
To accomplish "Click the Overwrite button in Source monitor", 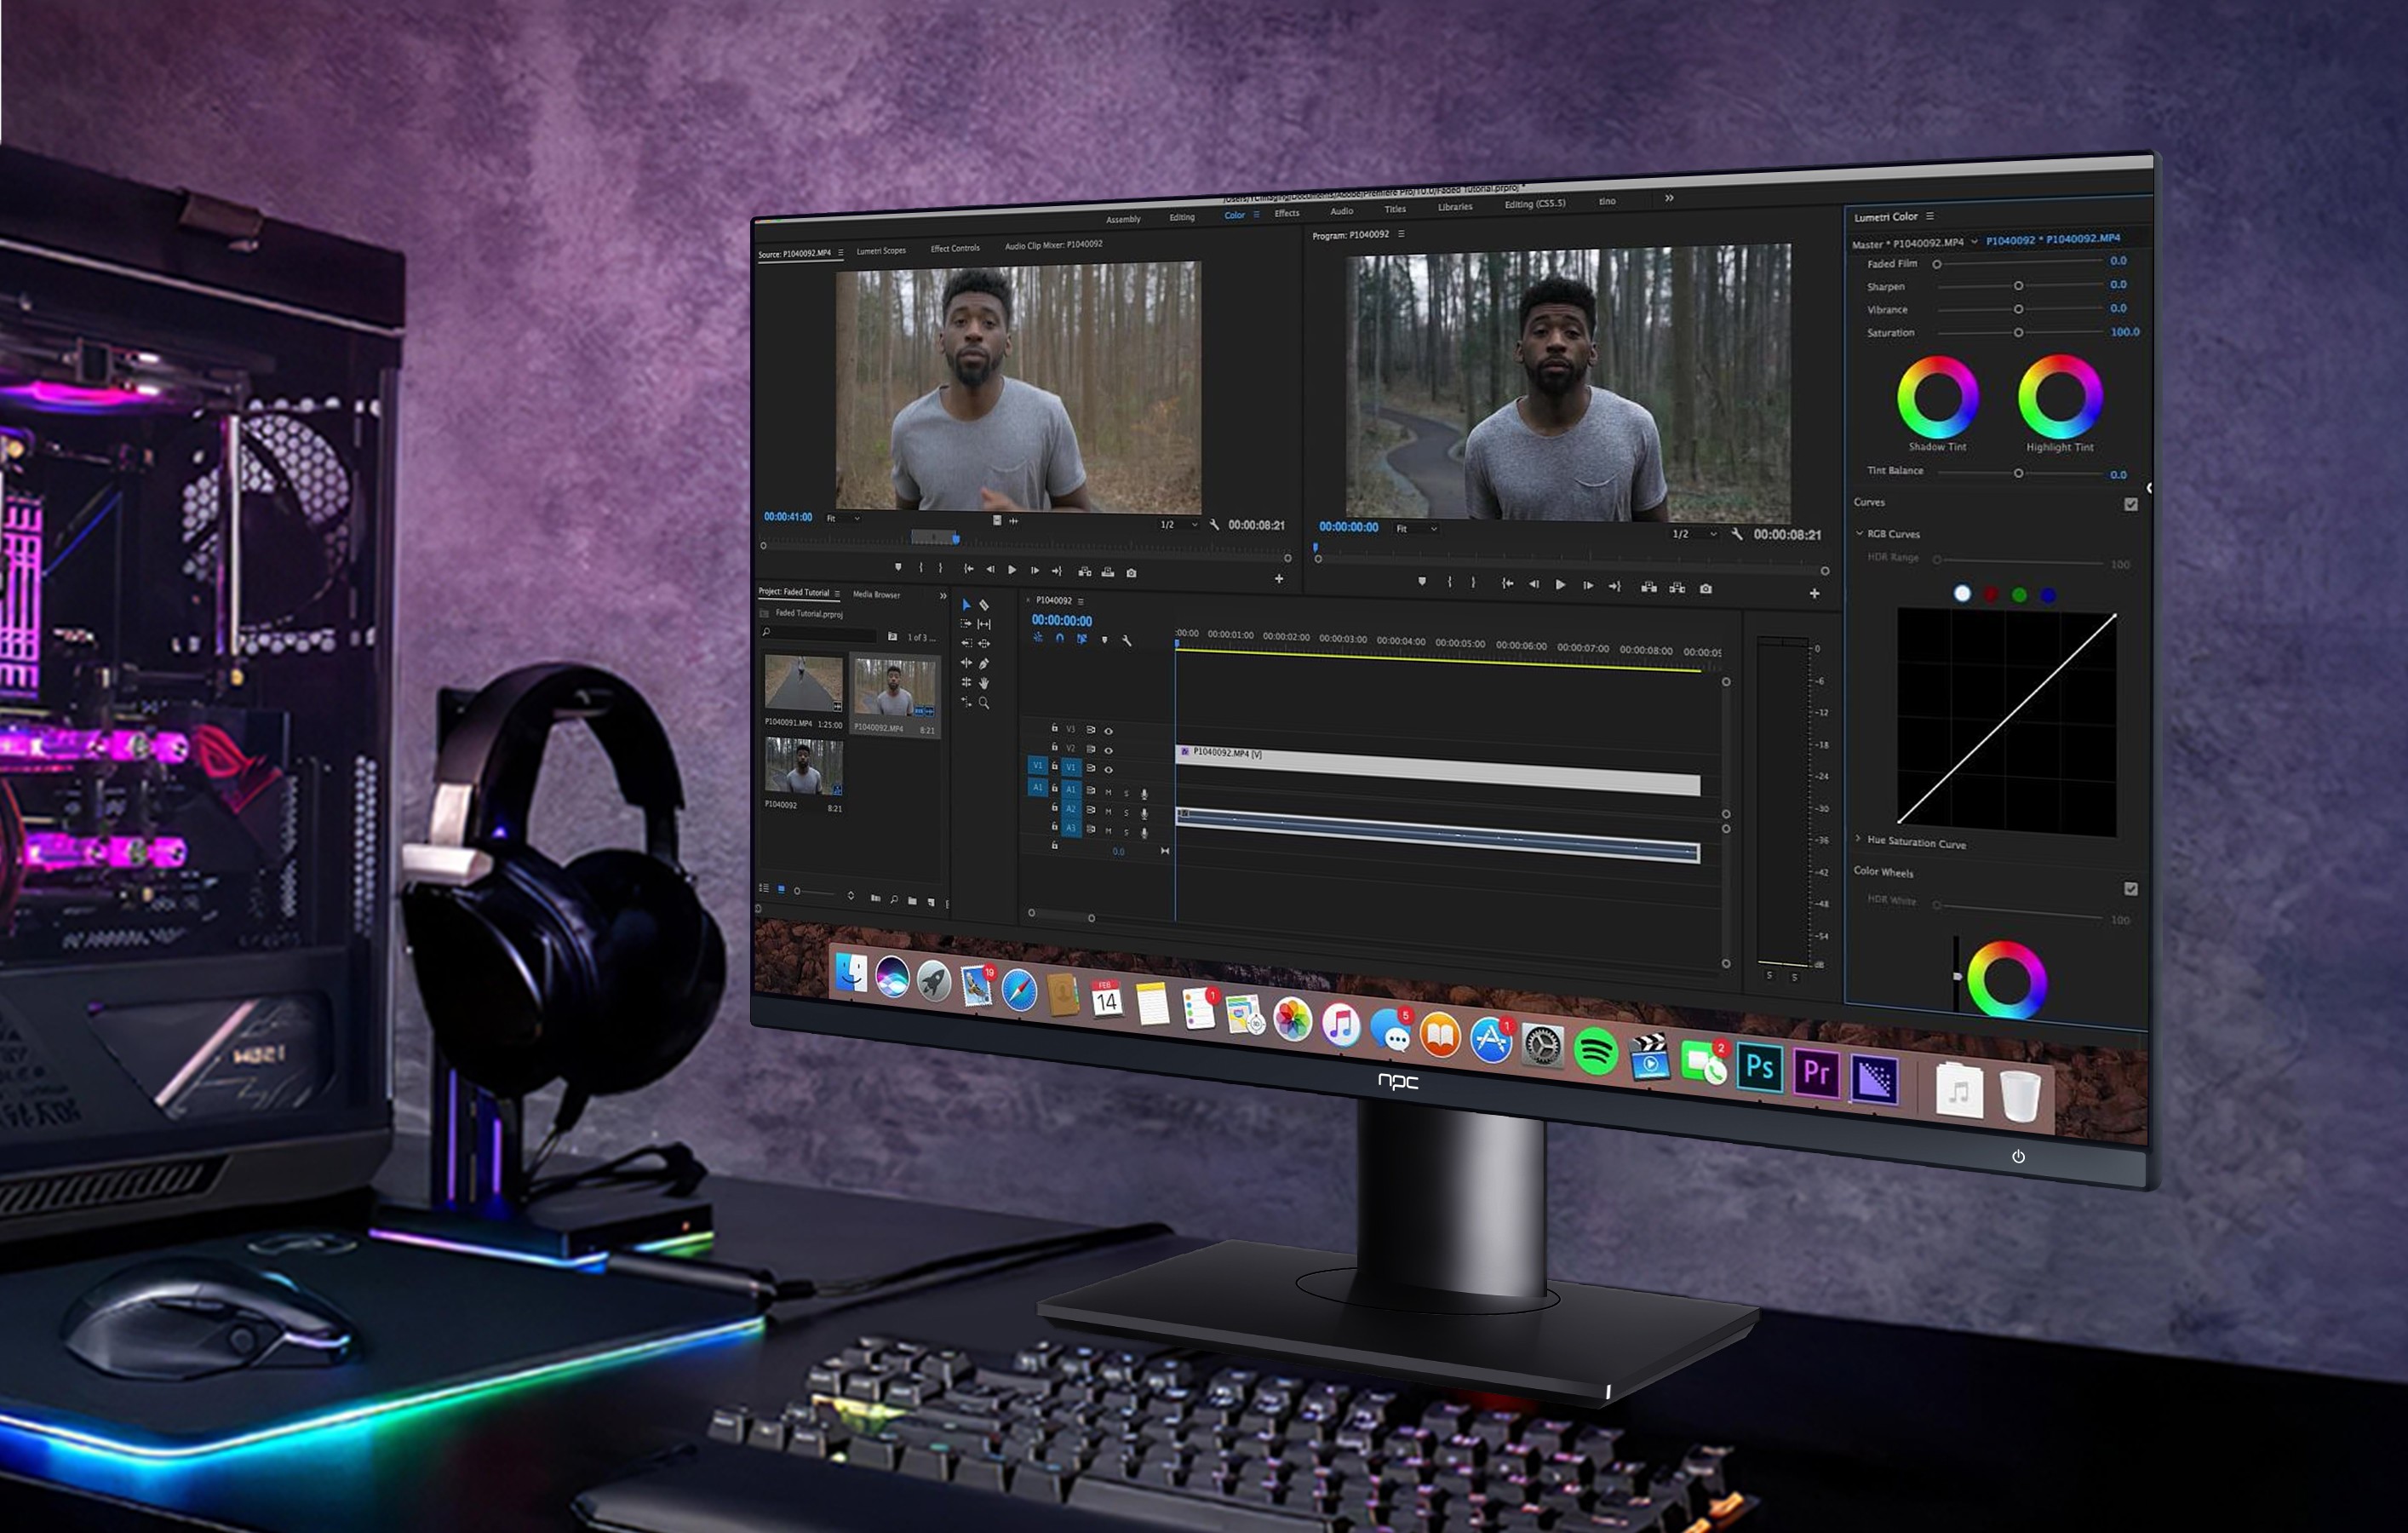I will point(1107,572).
